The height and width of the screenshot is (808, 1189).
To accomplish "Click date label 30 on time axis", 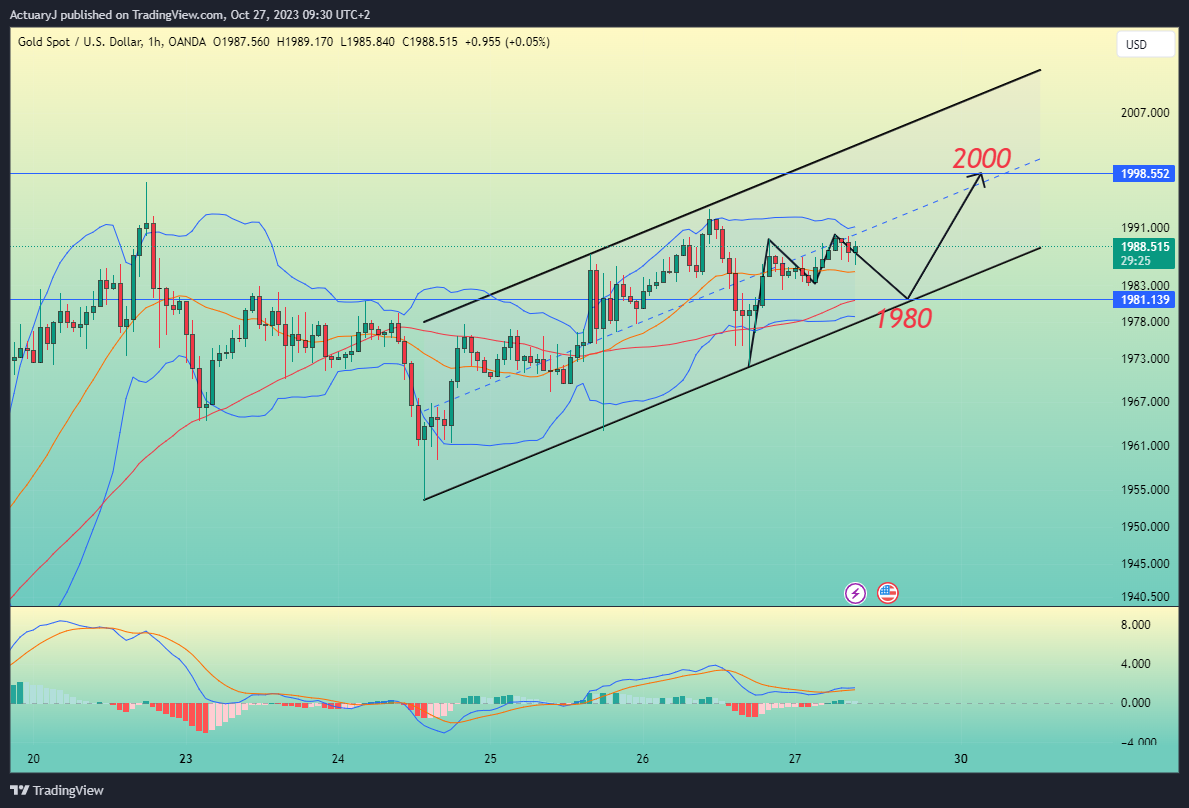I will (961, 758).
